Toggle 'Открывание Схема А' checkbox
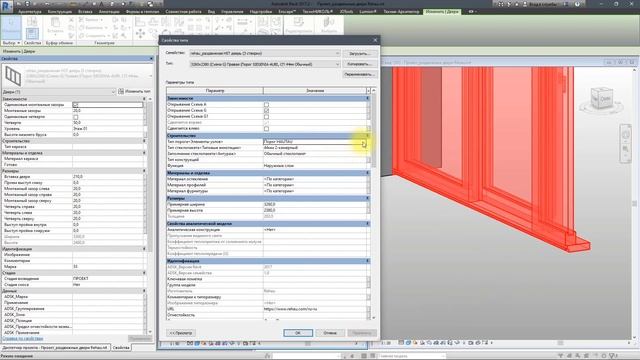 coord(267,104)
